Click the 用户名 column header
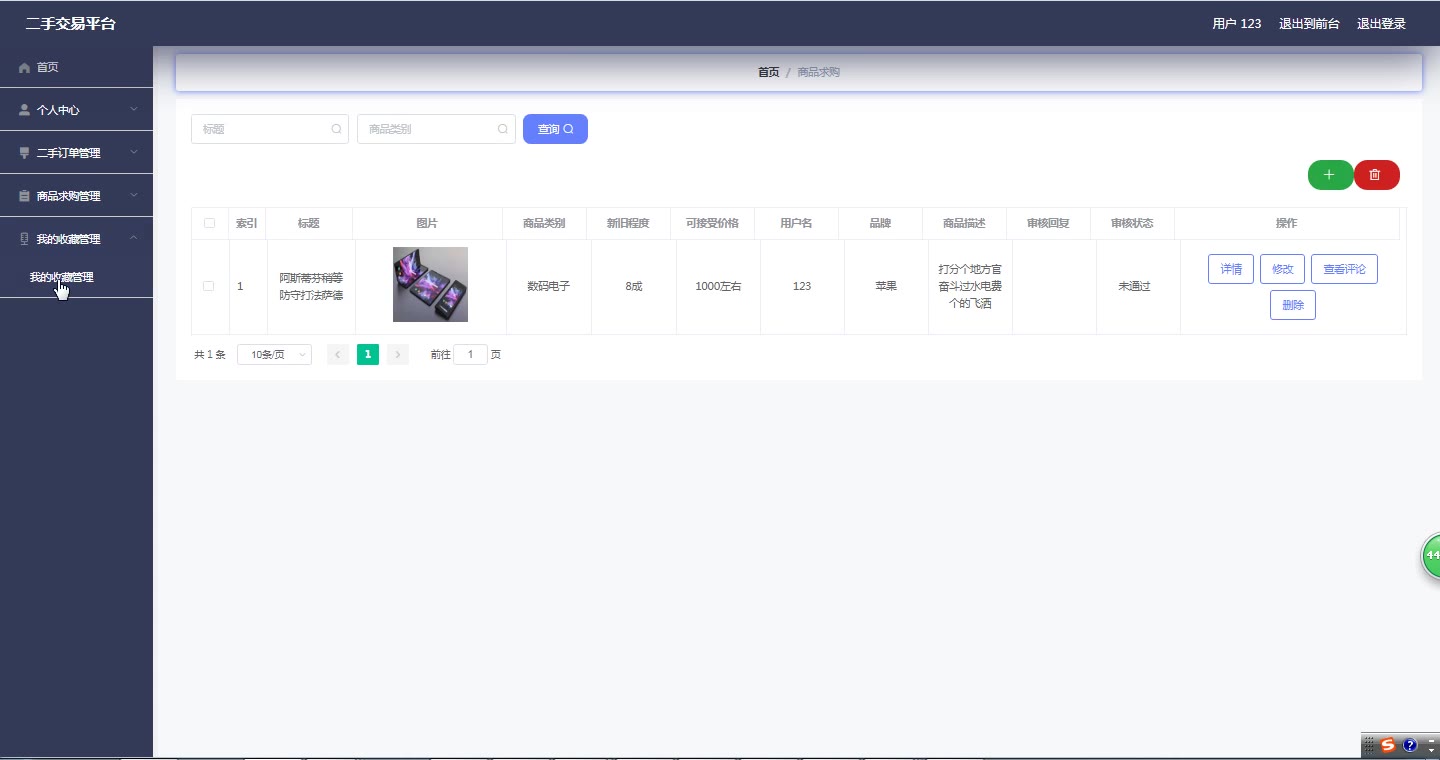Viewport: 1440px width, 760px height. tap(796, 223)
